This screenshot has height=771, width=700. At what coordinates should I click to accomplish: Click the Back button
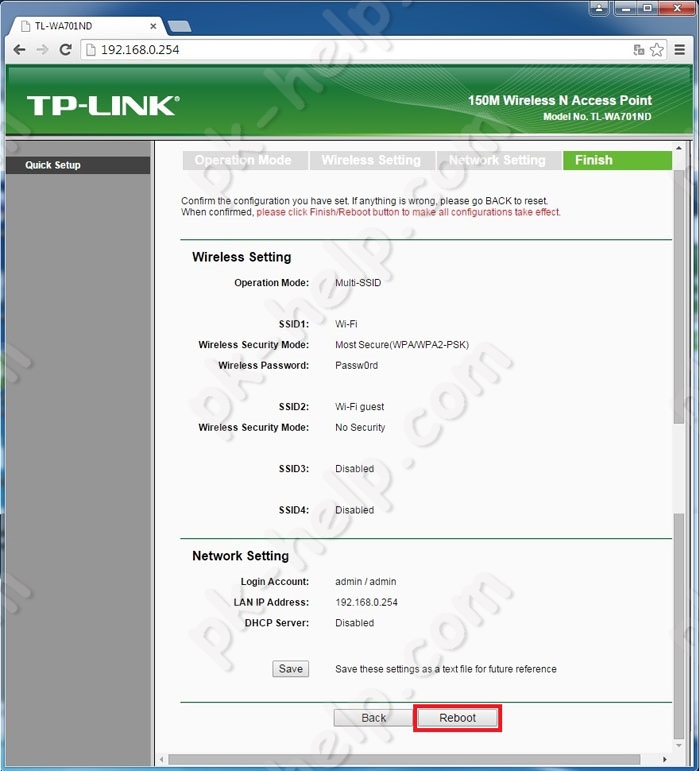click(x=374, y=718)
